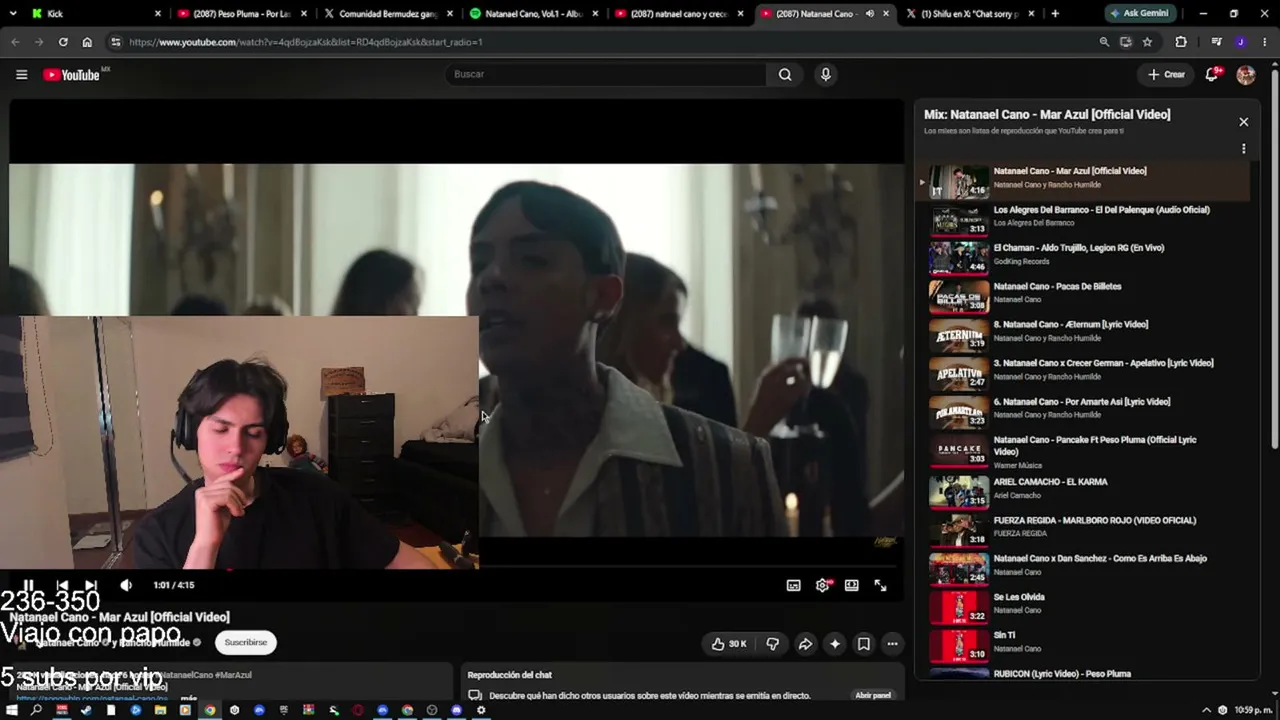Click the Crear button
Image resolution: width=1280 pixels, height=720 pixels.
(1166, 74)
